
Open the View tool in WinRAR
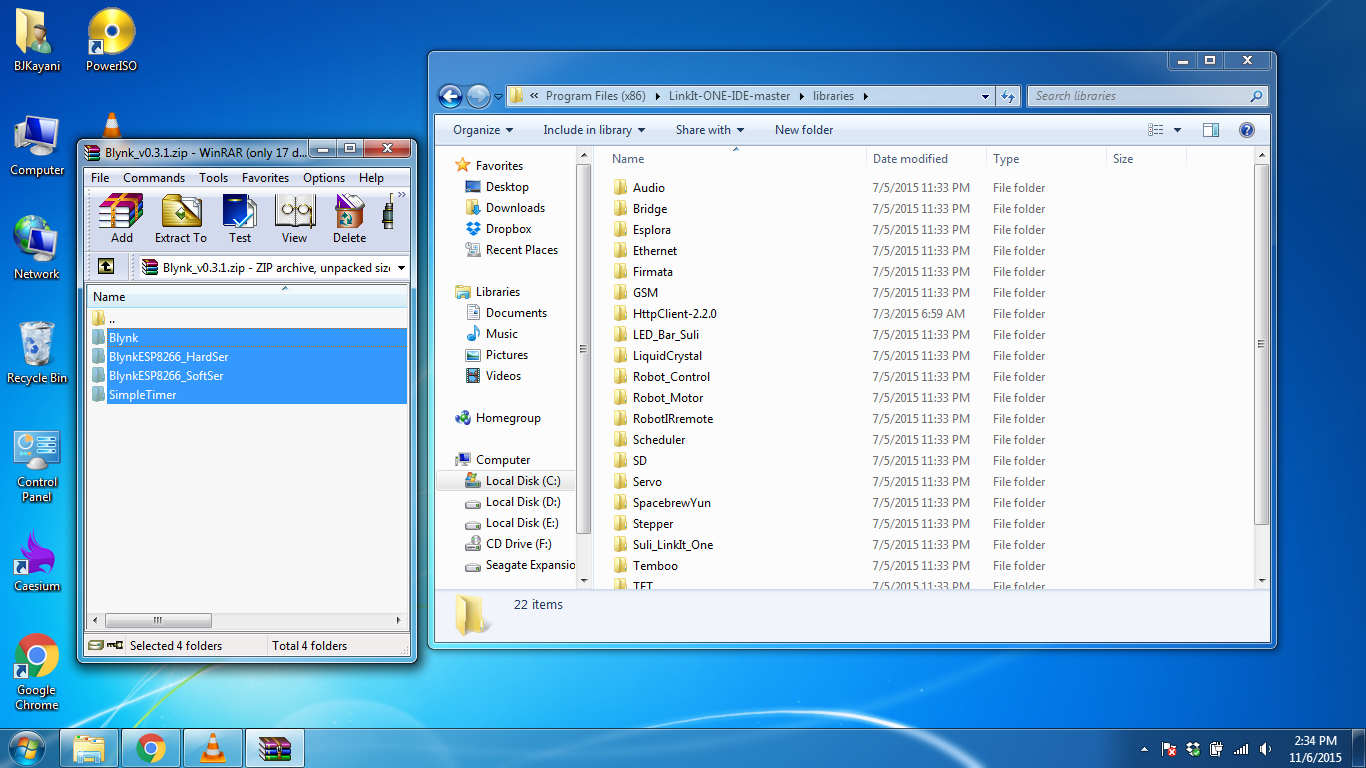(x=294, y=218)
